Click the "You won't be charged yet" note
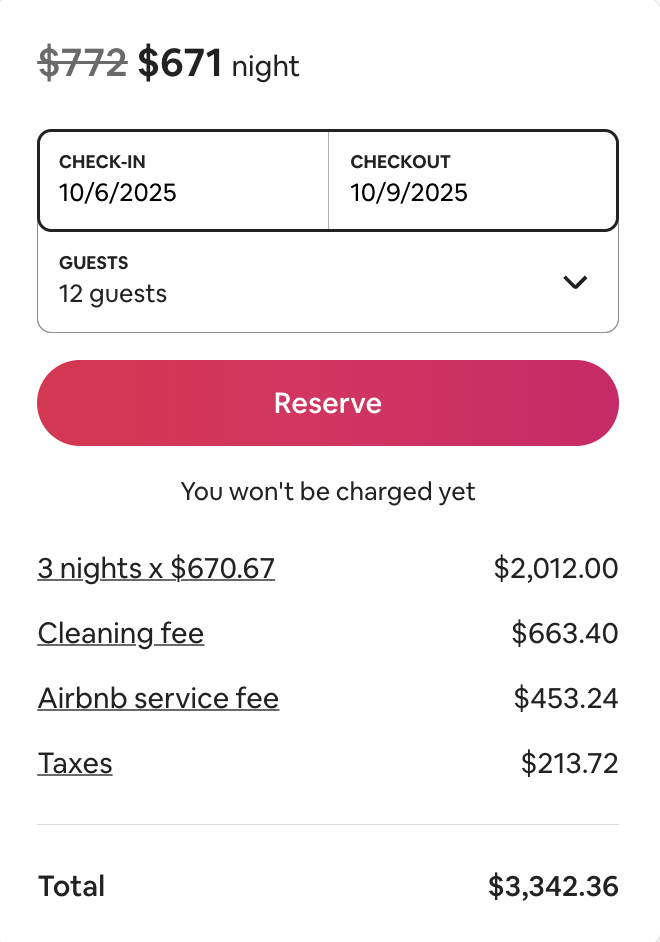This screenshot has width=660, height=942. [x=328, y=491]
